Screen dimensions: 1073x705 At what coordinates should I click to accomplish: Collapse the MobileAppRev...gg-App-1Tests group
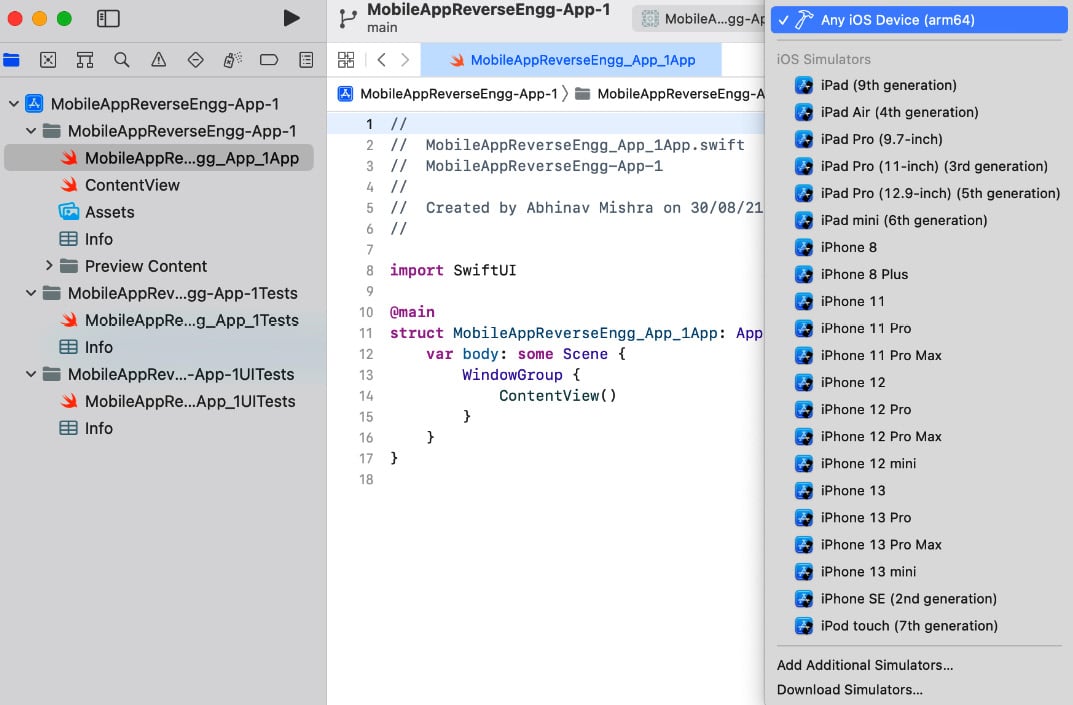coord(31,293)
